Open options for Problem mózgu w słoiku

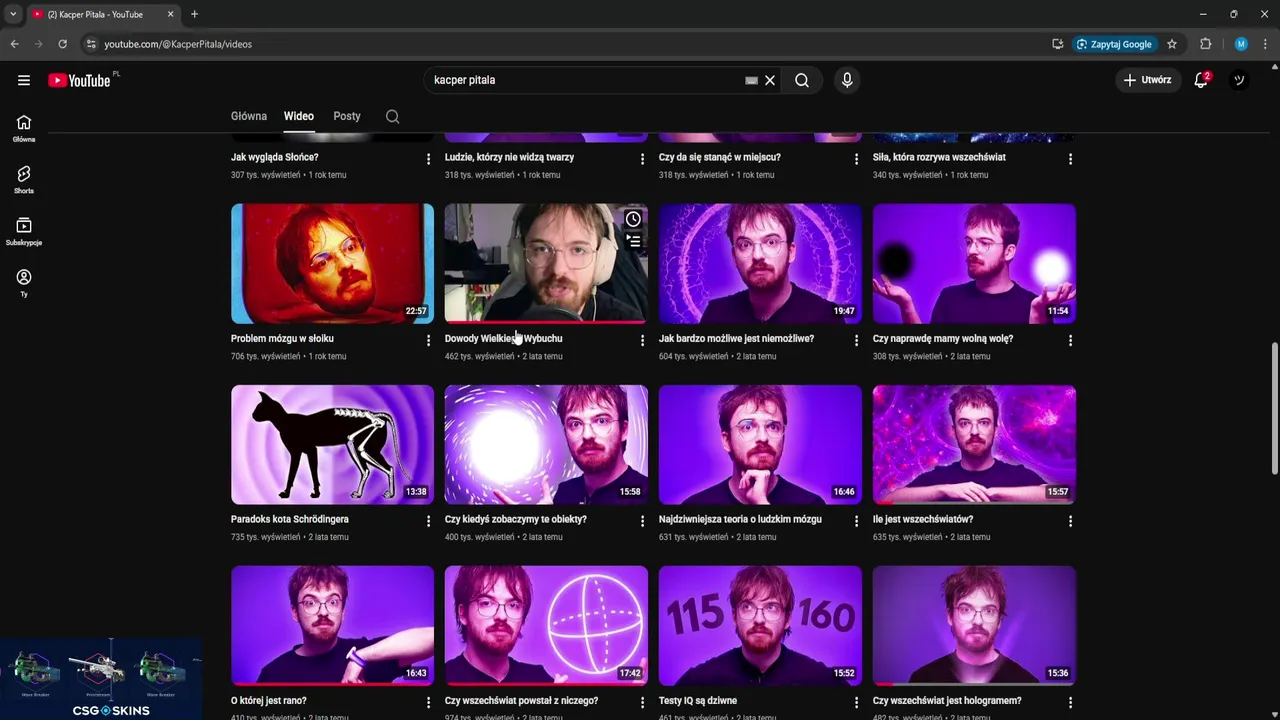tap(428, 341)
